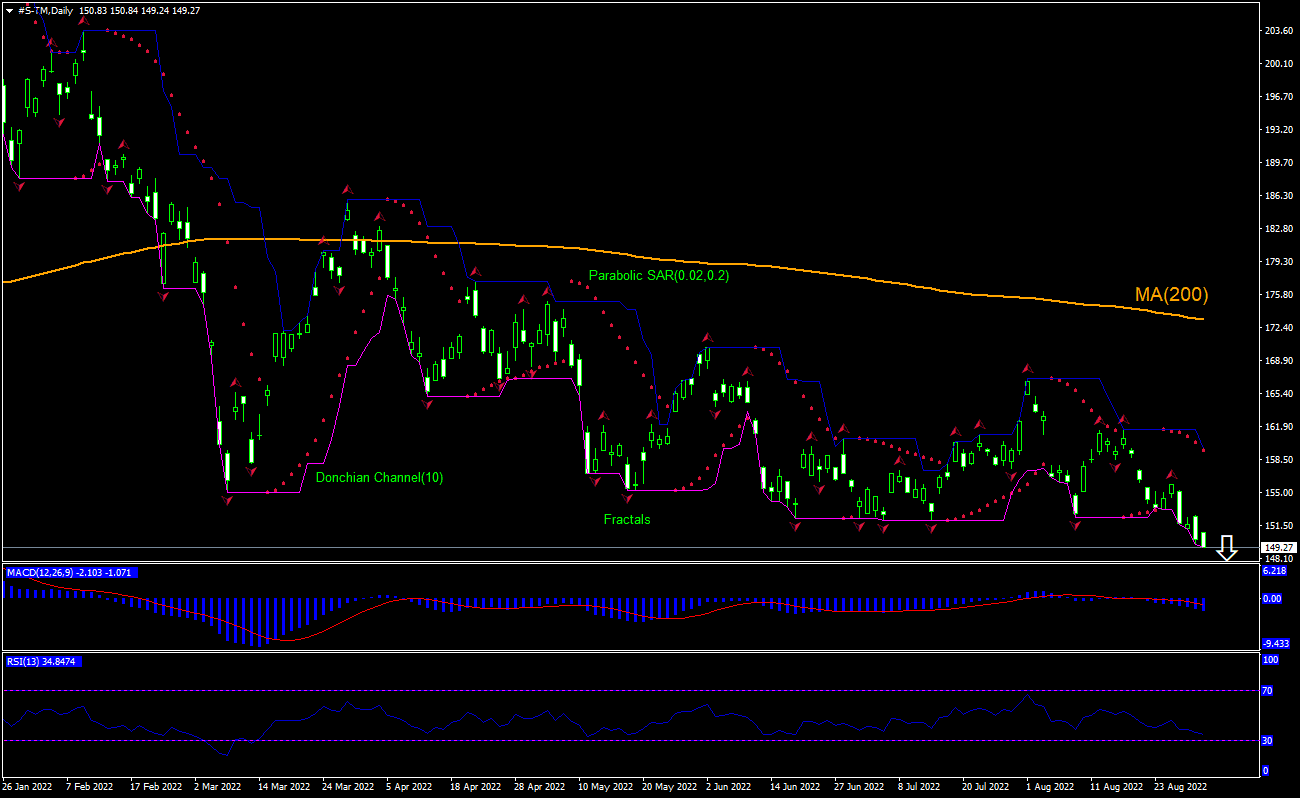
Task: Click the MA(200) orange label
Action: (x=1171, y=295)
